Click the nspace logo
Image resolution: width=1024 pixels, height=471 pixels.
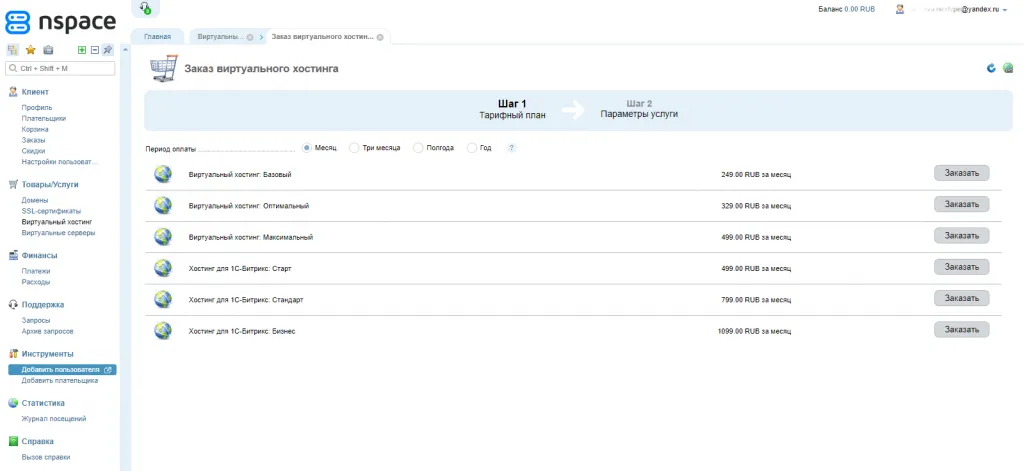60,22
